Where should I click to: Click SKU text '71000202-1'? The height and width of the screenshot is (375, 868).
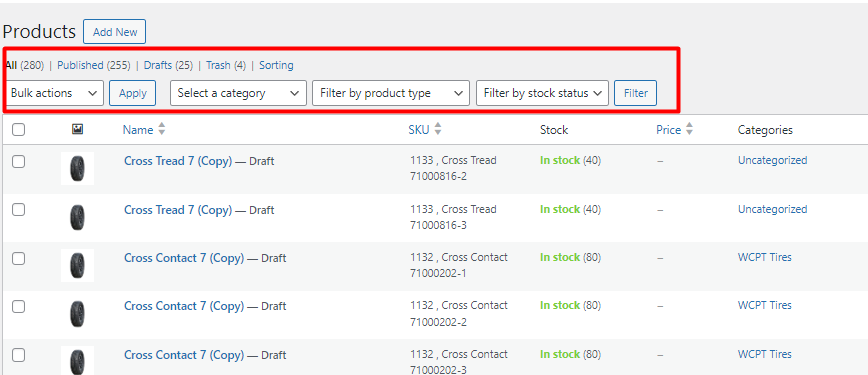coord(437,273)
